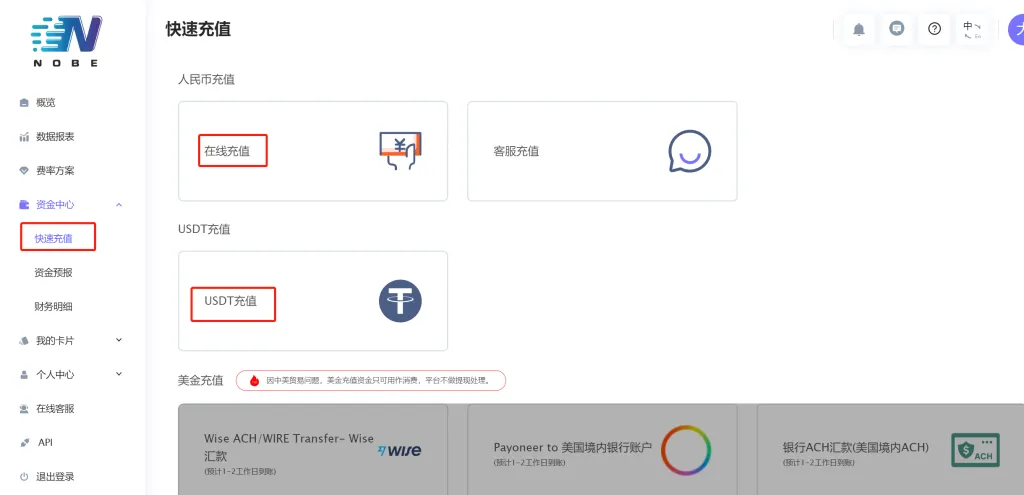
Task: Select 财务明细 submenu item
Action: [x=54, y=307]
